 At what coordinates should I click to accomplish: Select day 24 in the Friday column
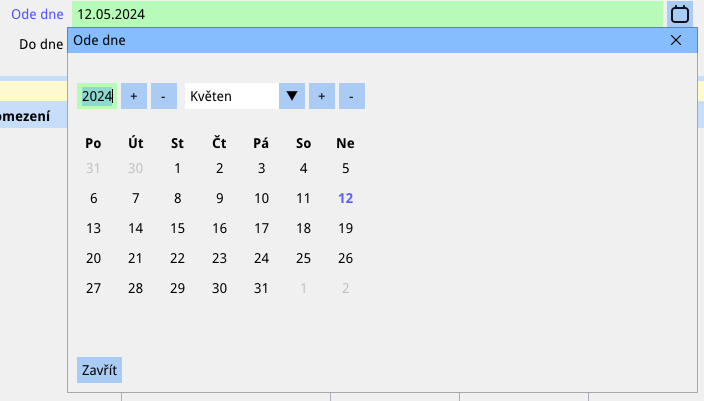(x=262, y=258)
